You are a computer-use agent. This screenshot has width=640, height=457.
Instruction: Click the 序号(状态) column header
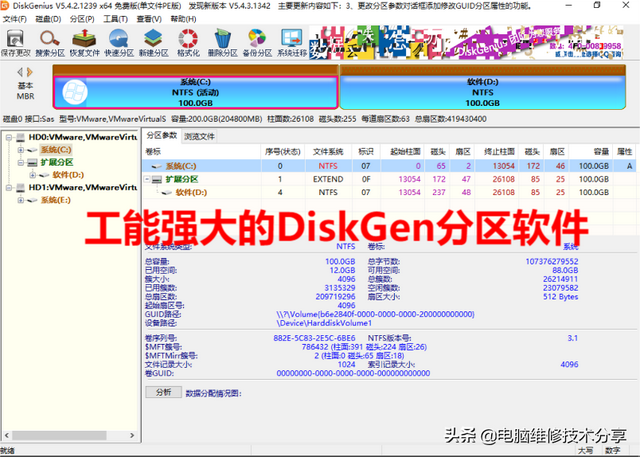(x=283, y=152)
